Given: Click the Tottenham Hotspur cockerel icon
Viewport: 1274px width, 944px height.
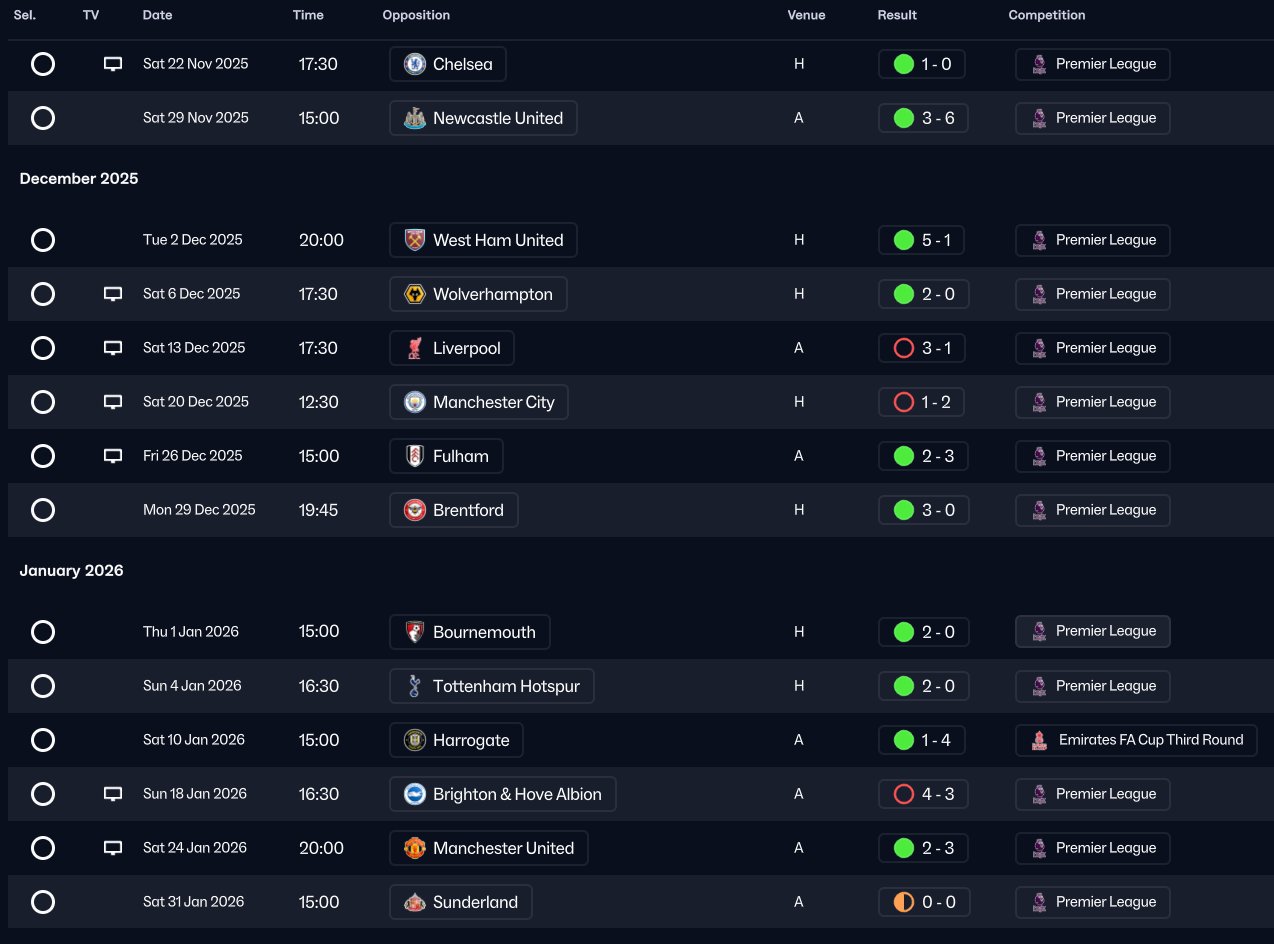Looking at the screenshot, I should (414, 686).
